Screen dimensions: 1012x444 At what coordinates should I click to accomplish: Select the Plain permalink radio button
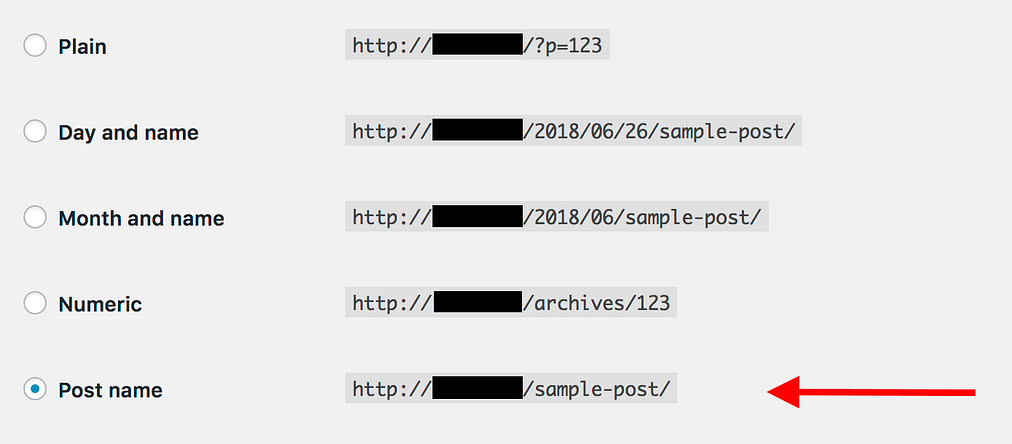pyautogui.click(x=35, y=46)
